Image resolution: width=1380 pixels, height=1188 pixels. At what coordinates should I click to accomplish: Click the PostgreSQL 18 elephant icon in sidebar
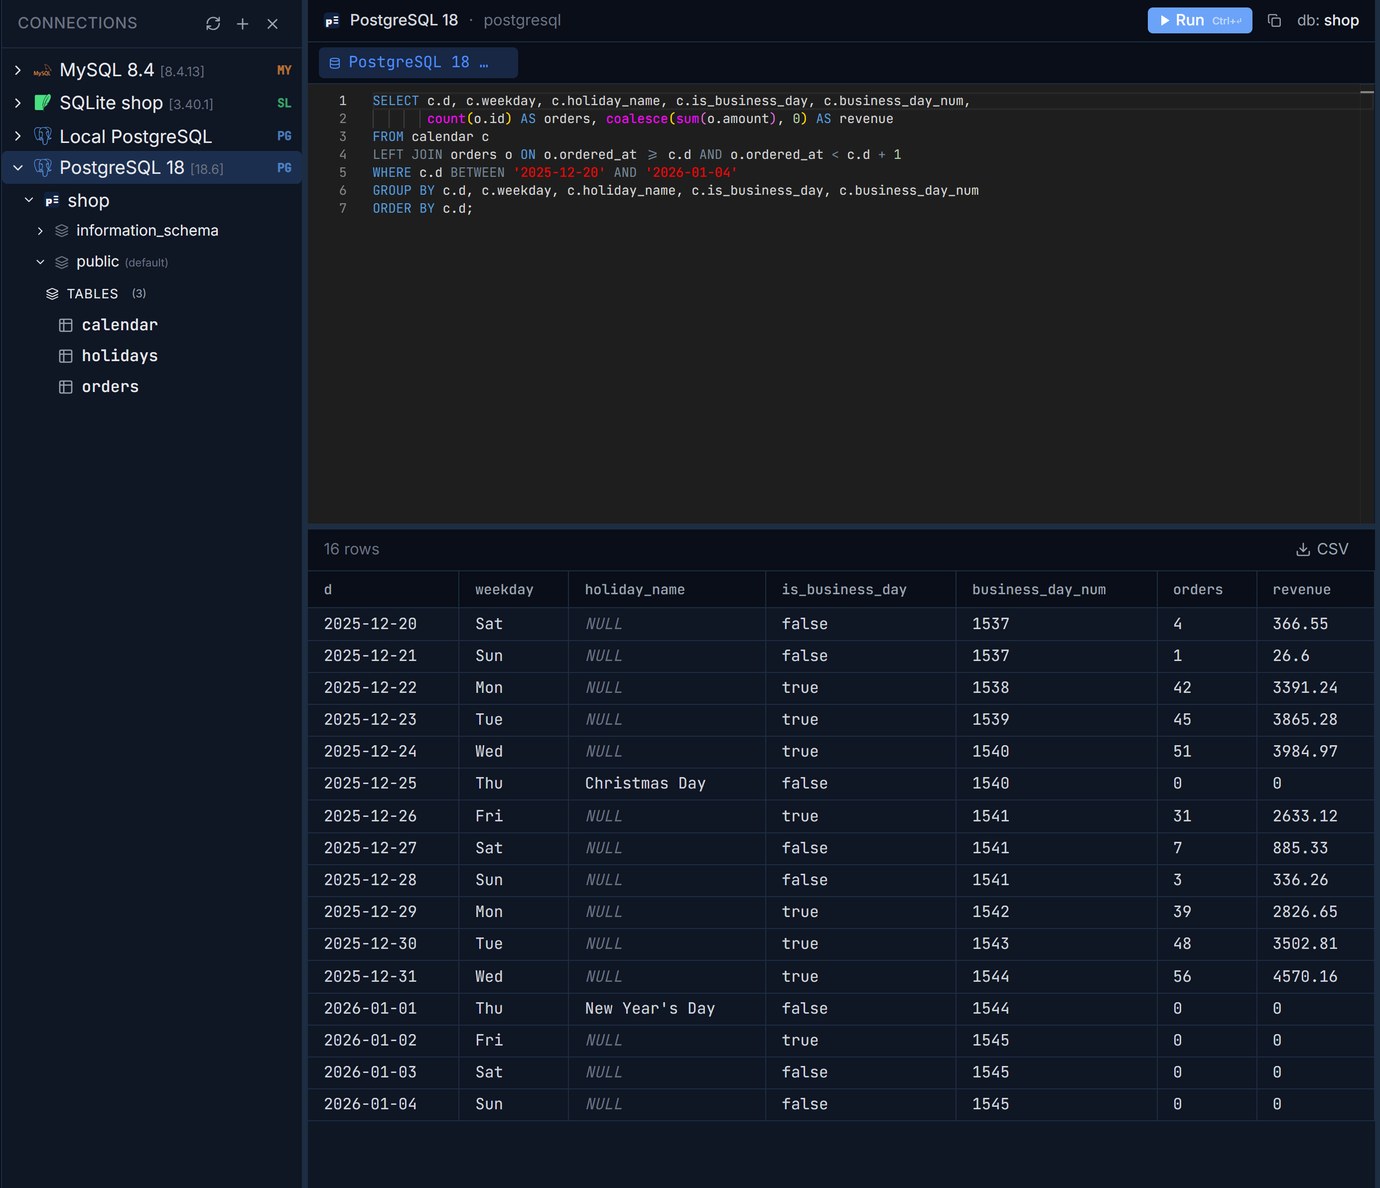point(42,167)
